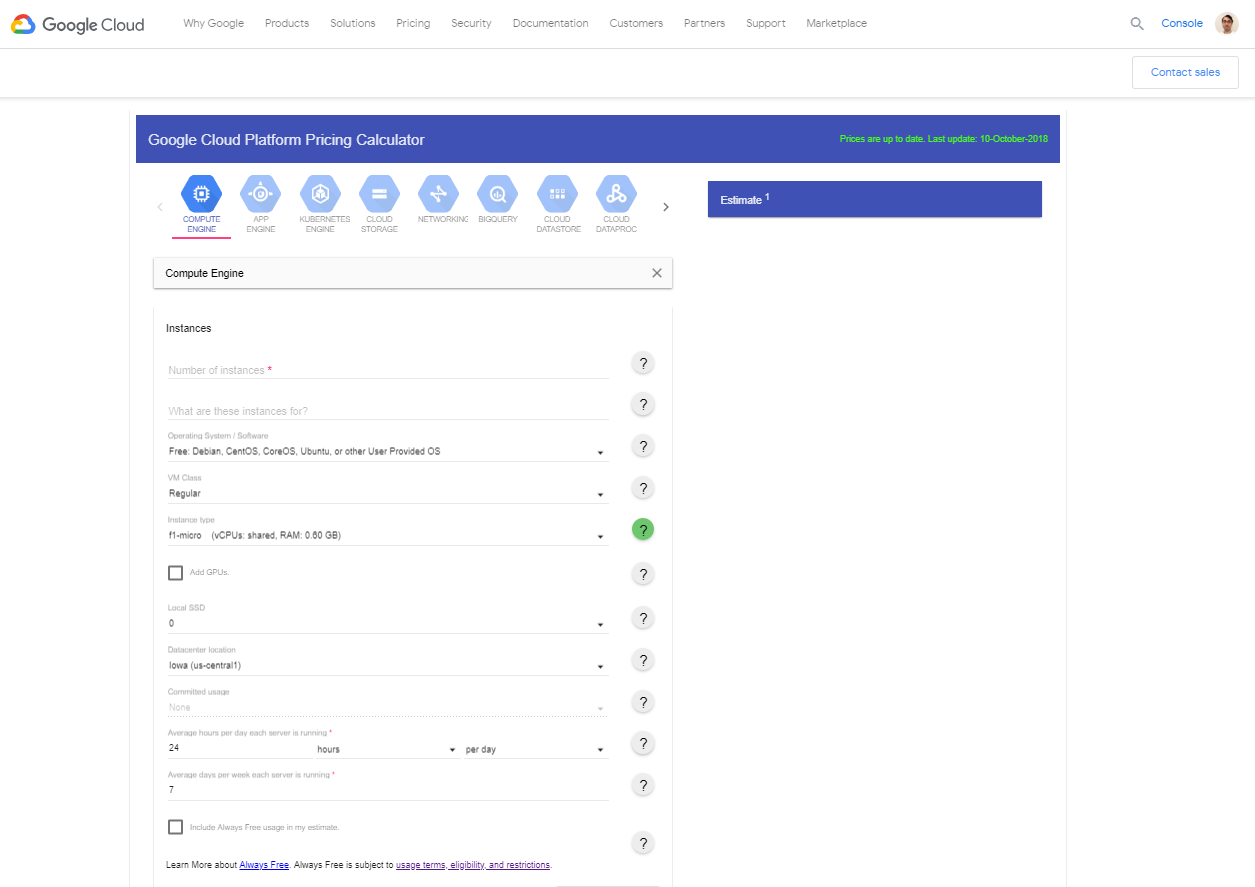
Task: Open help for VM Class
Action: tap(643, 489)
